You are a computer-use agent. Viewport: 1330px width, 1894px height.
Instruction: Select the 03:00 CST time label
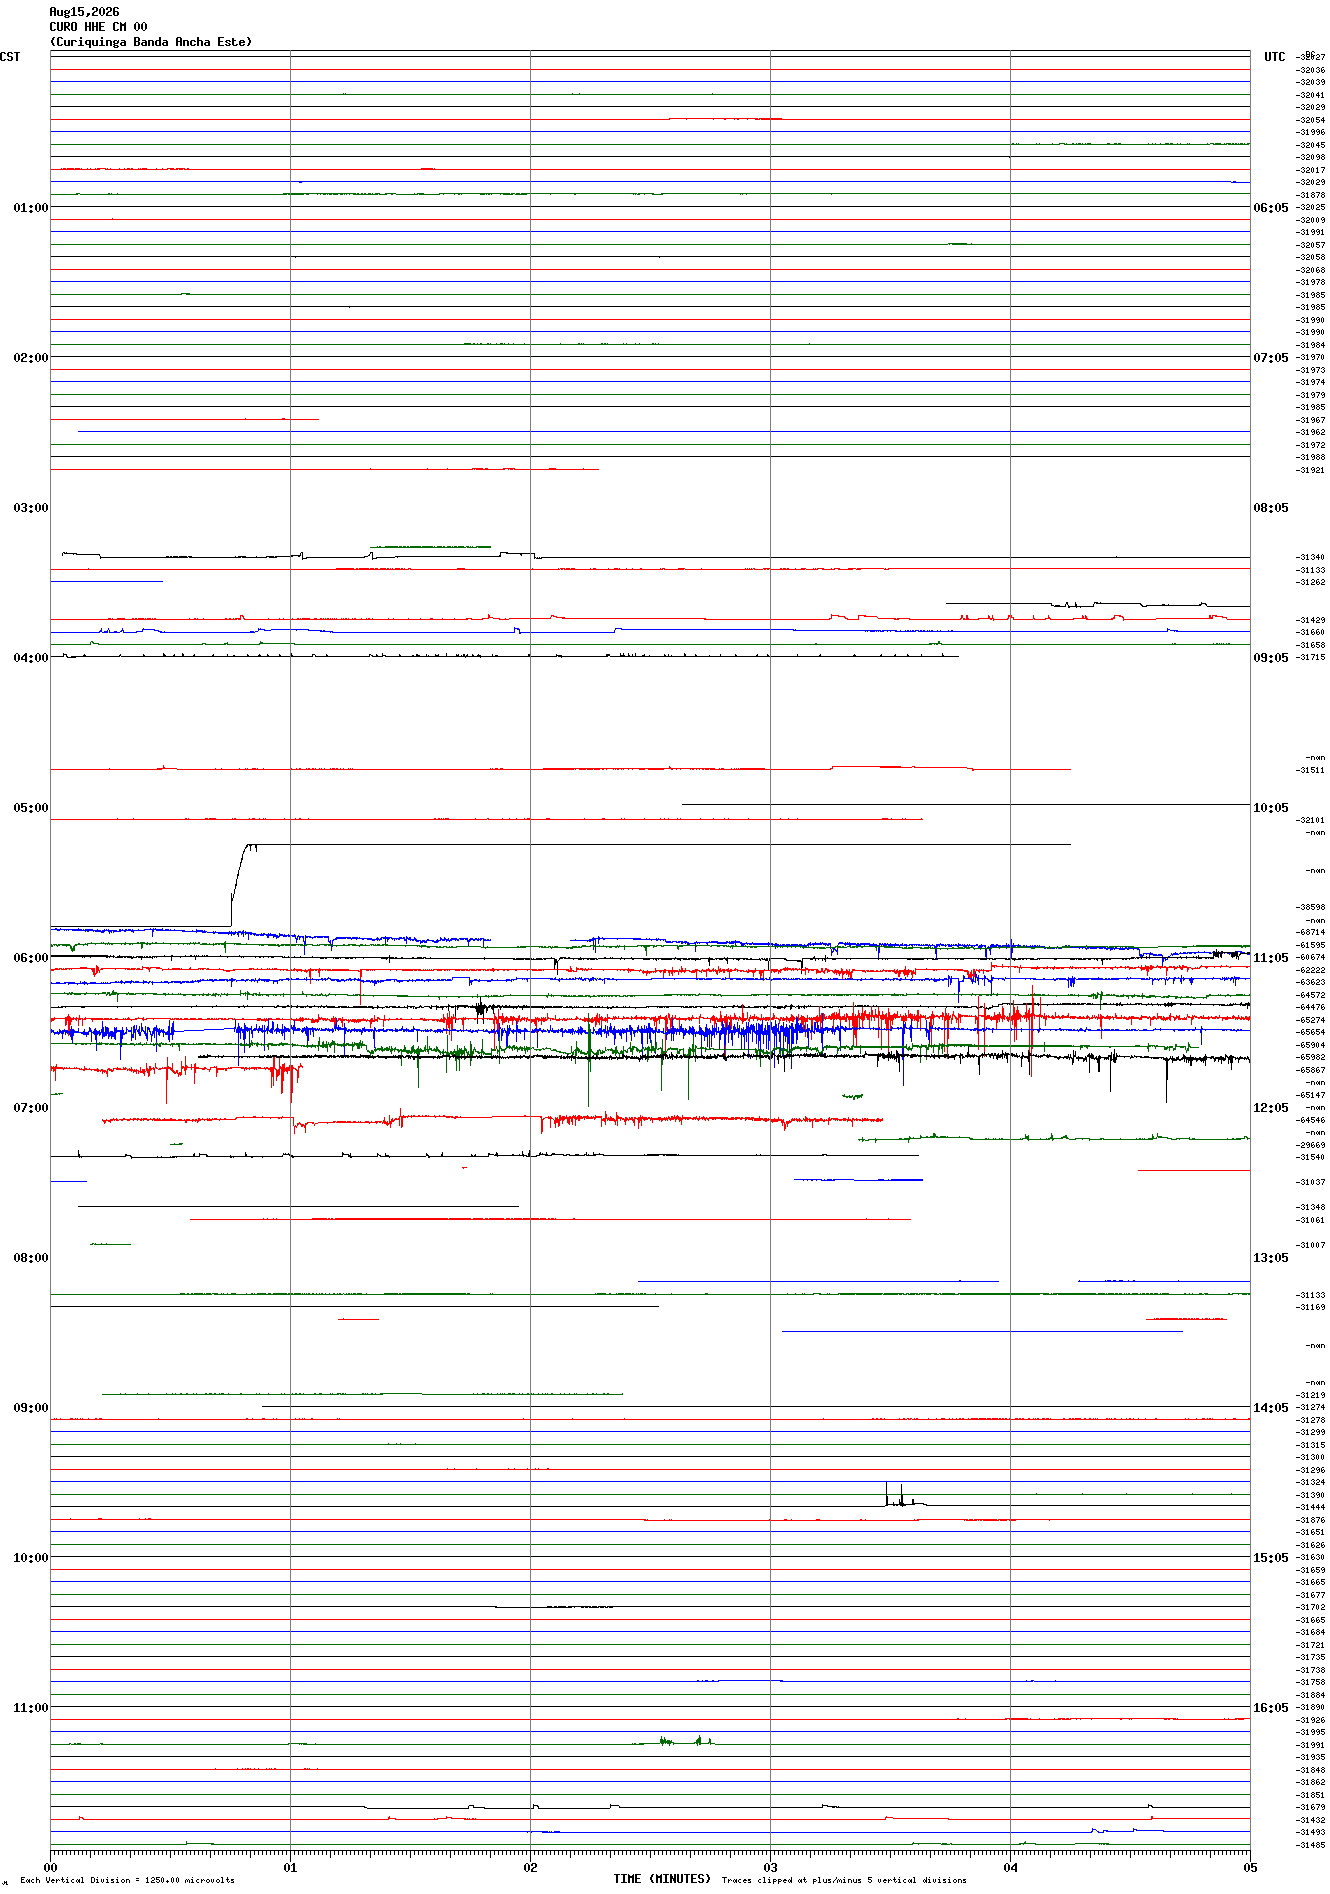pos(31,508)
